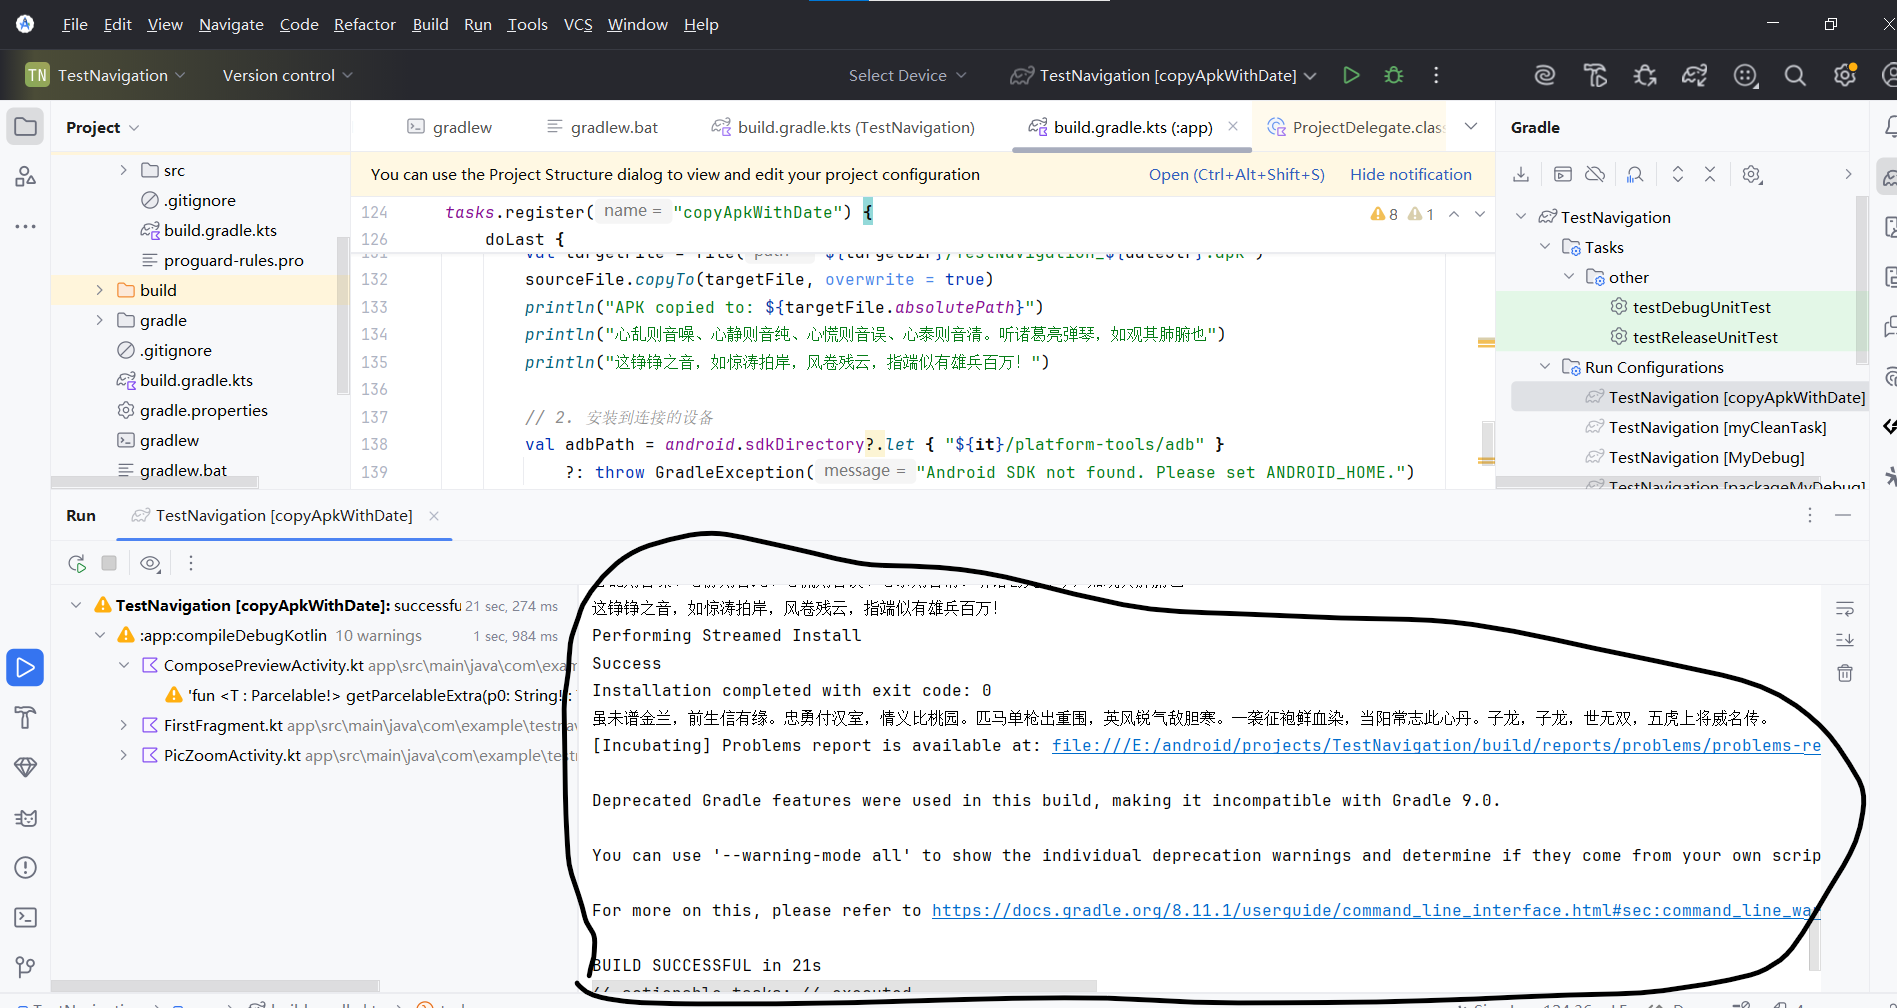Rerun the copyApkWithDate task in Run panel

[x=77, y=563]
